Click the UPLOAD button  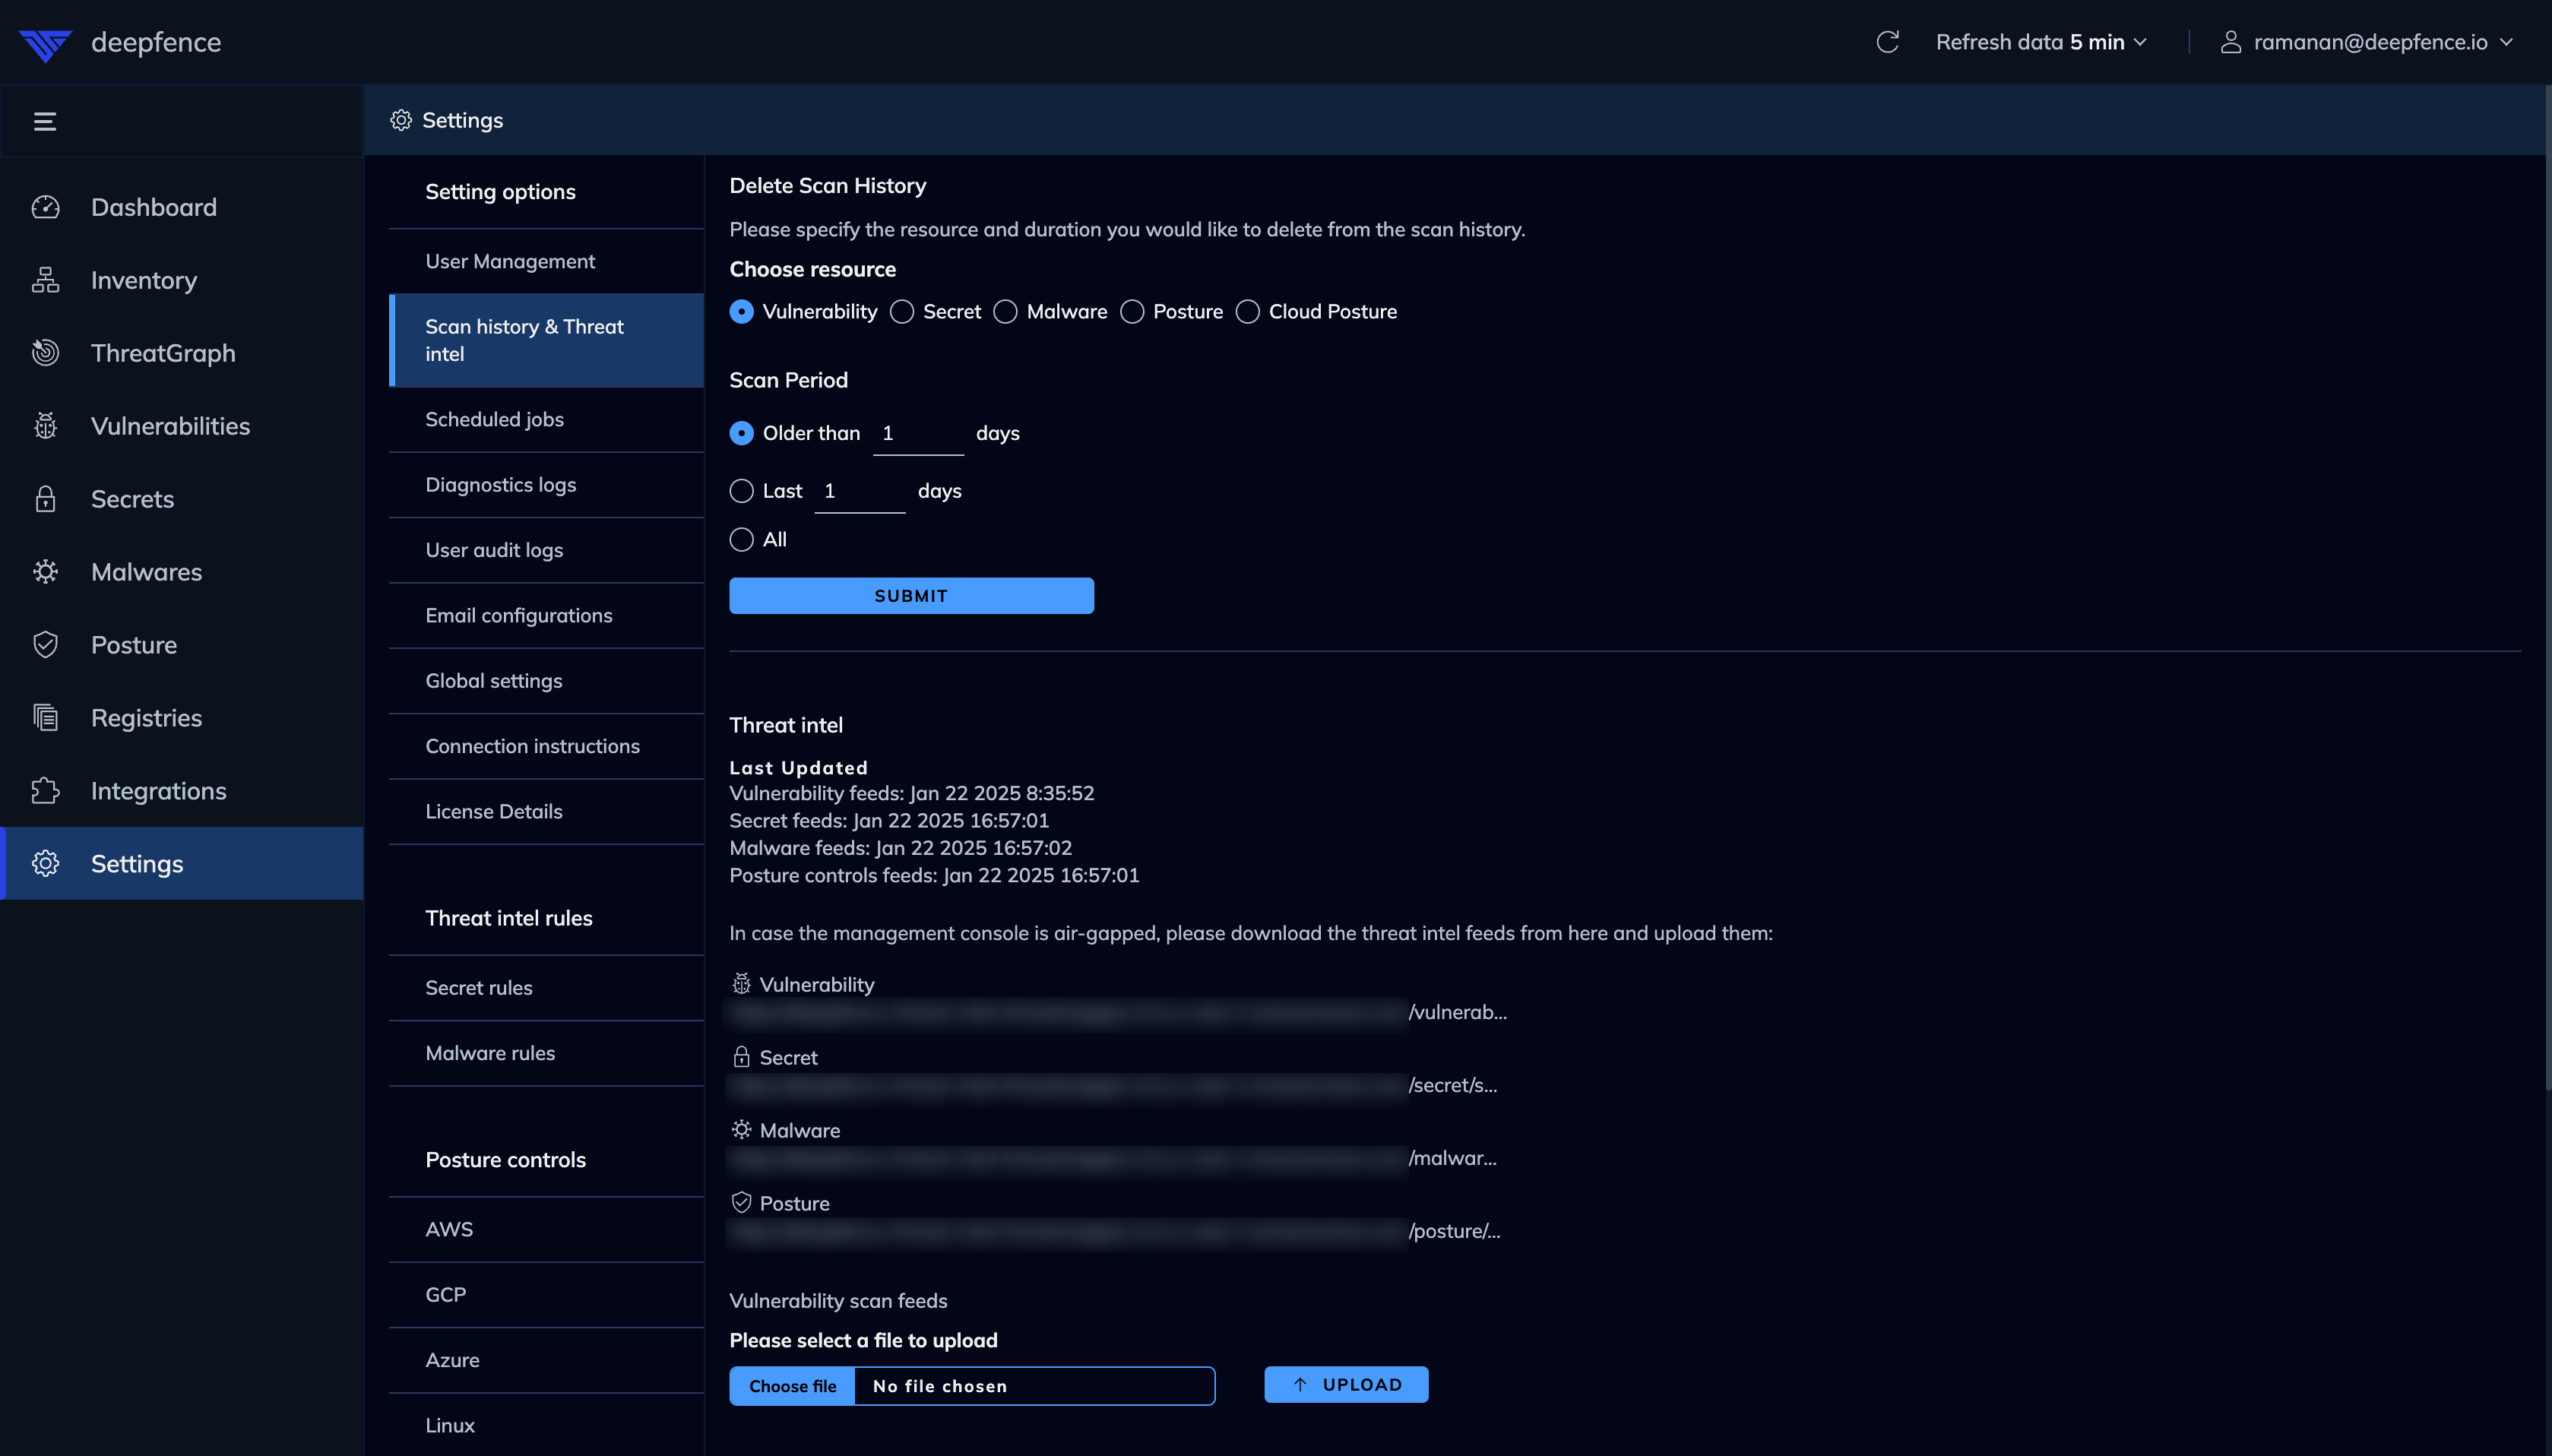click(1346, 1385)
